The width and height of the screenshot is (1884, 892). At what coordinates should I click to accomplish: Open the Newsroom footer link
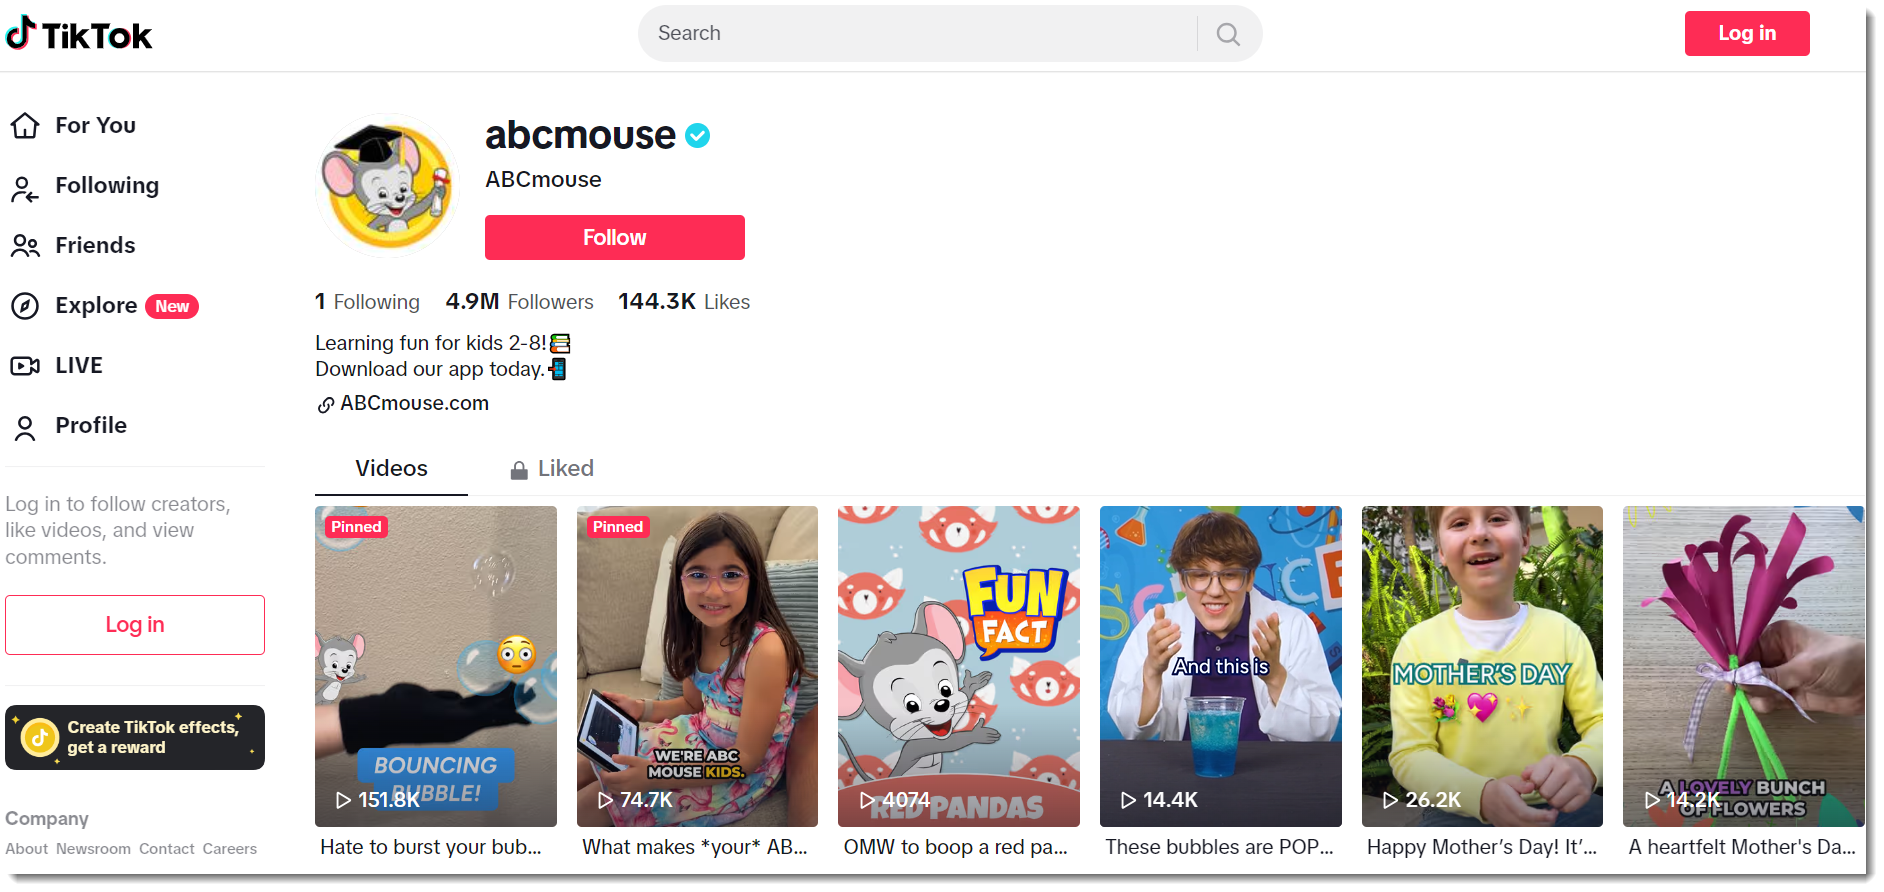(93, 849)
